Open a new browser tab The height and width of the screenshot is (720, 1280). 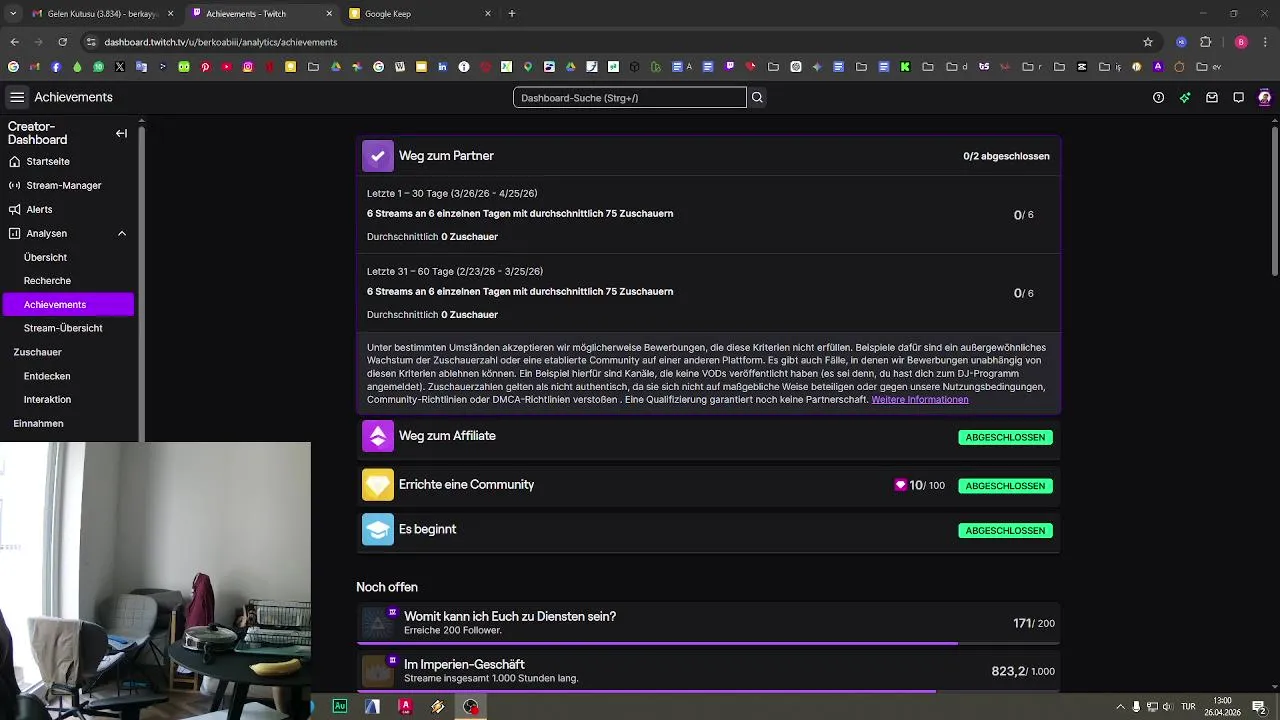(512, 14)
